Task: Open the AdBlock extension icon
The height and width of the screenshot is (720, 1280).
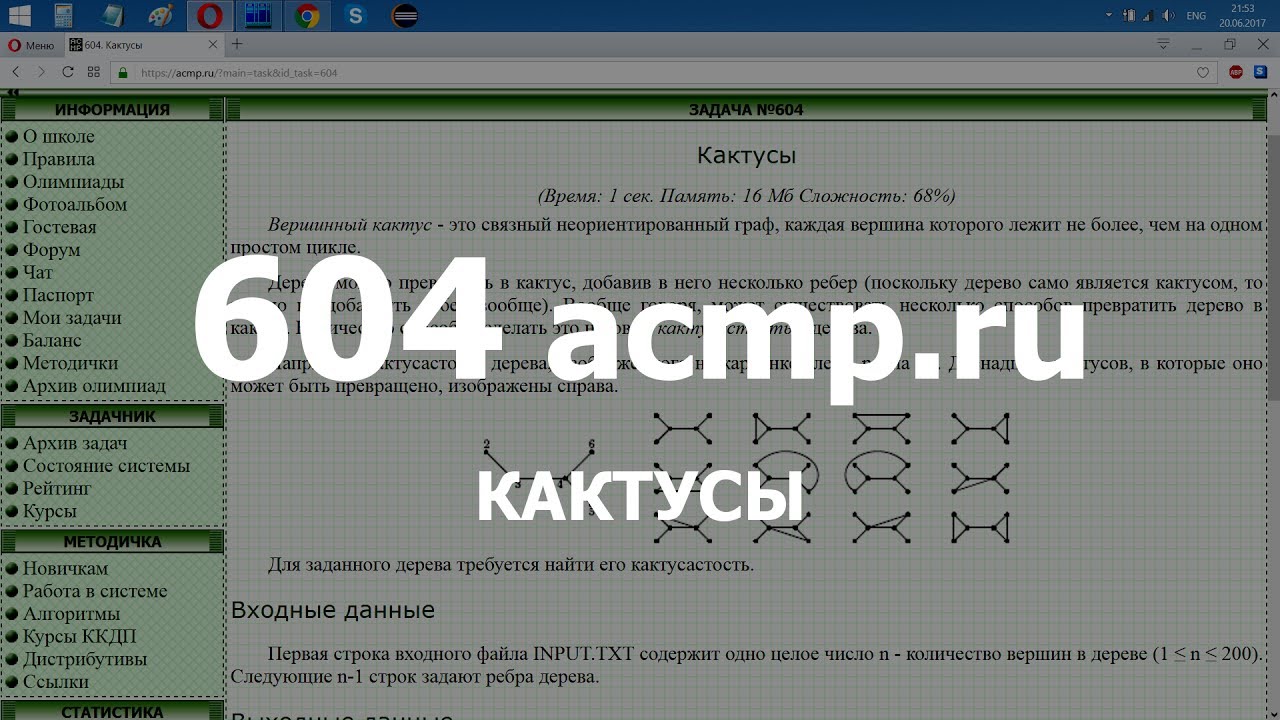Action: coord(1236,72)
